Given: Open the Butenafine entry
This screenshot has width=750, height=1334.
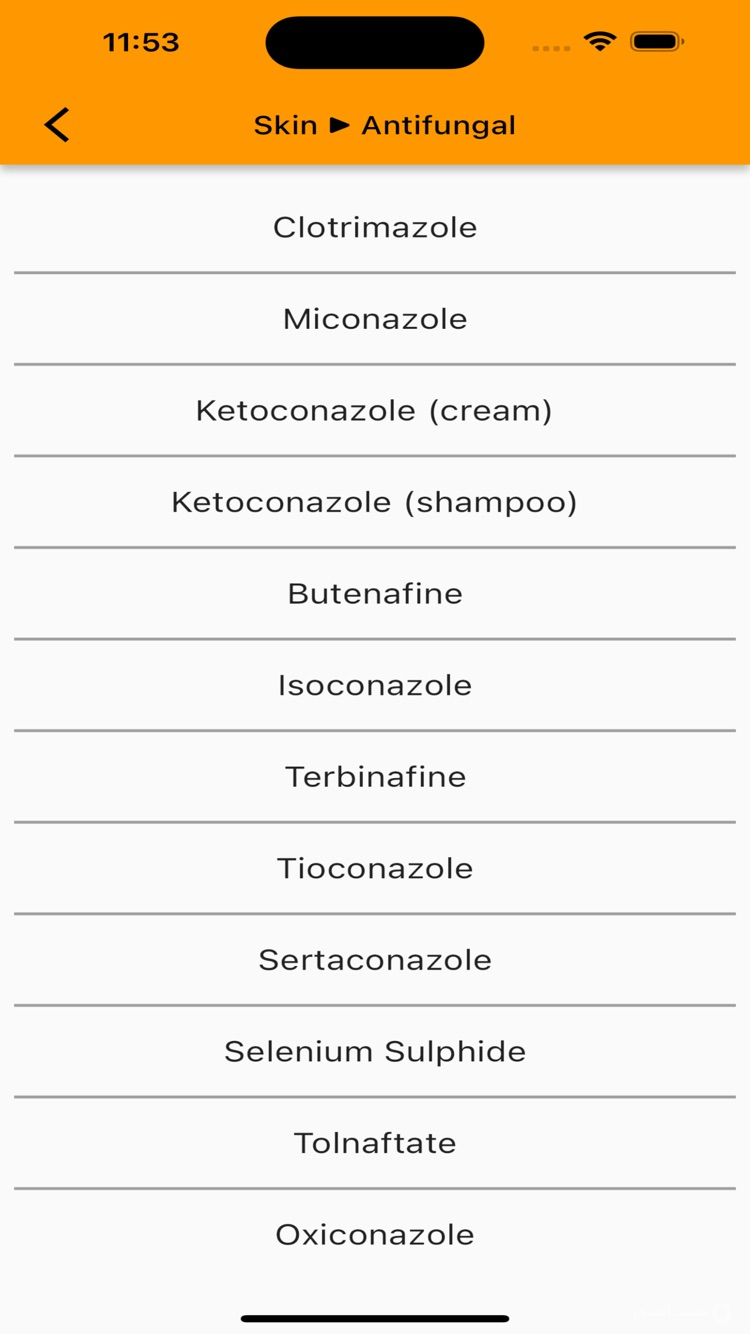Looking at the screenshot, I should (375, 593).
